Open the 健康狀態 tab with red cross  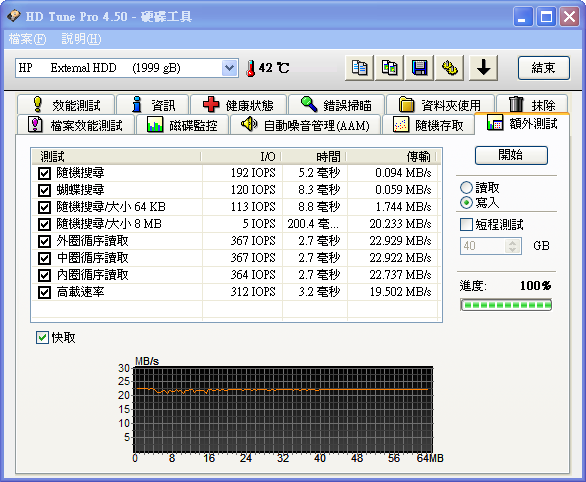click(x=238, y=105)
